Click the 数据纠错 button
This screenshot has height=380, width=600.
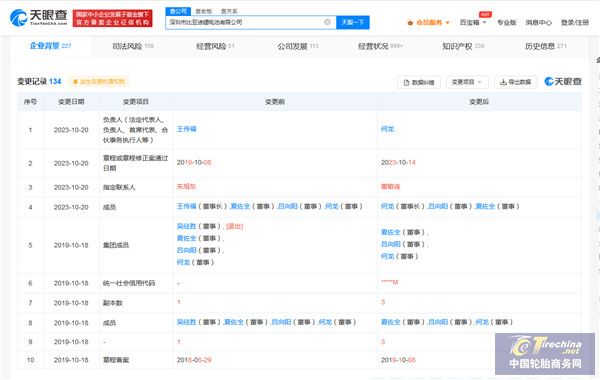(419, 82)
